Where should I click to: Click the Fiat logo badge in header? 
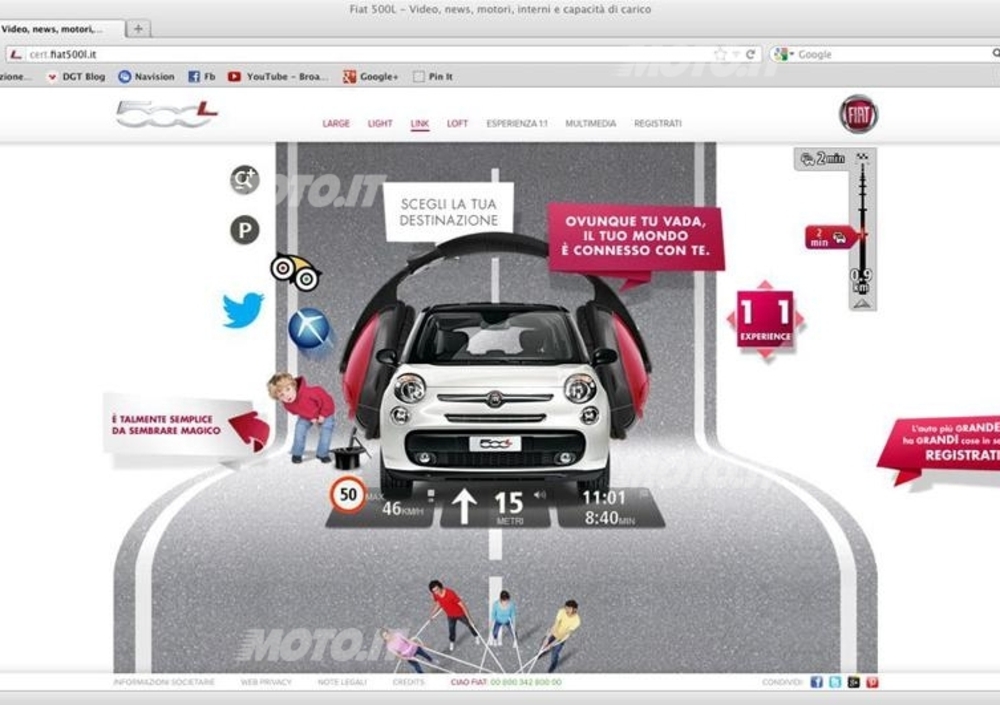coord(858,115)
